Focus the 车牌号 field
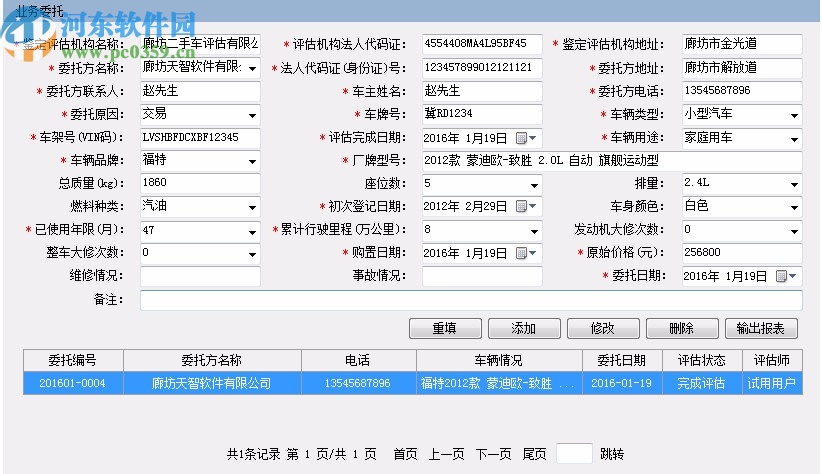822x474 pixels. pos(482,114)
